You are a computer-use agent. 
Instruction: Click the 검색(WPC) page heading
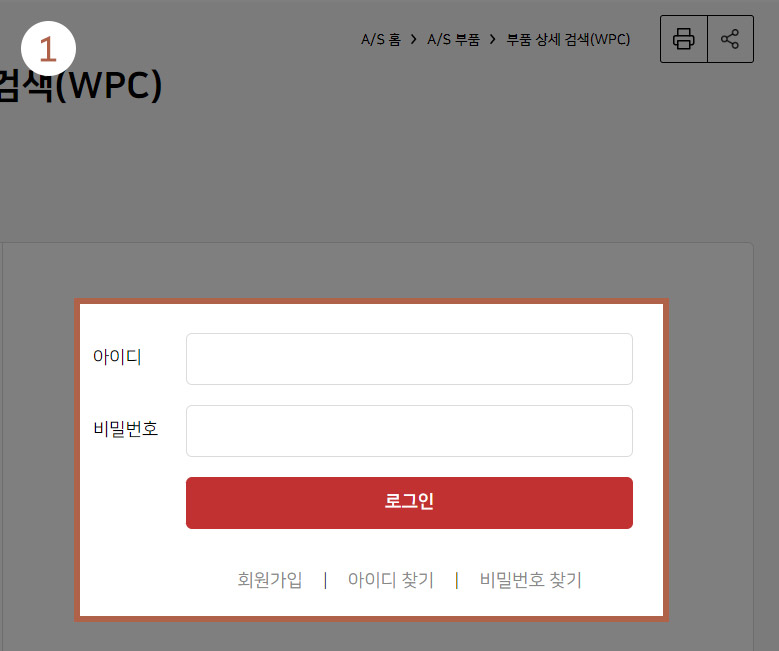pos(81,85)
